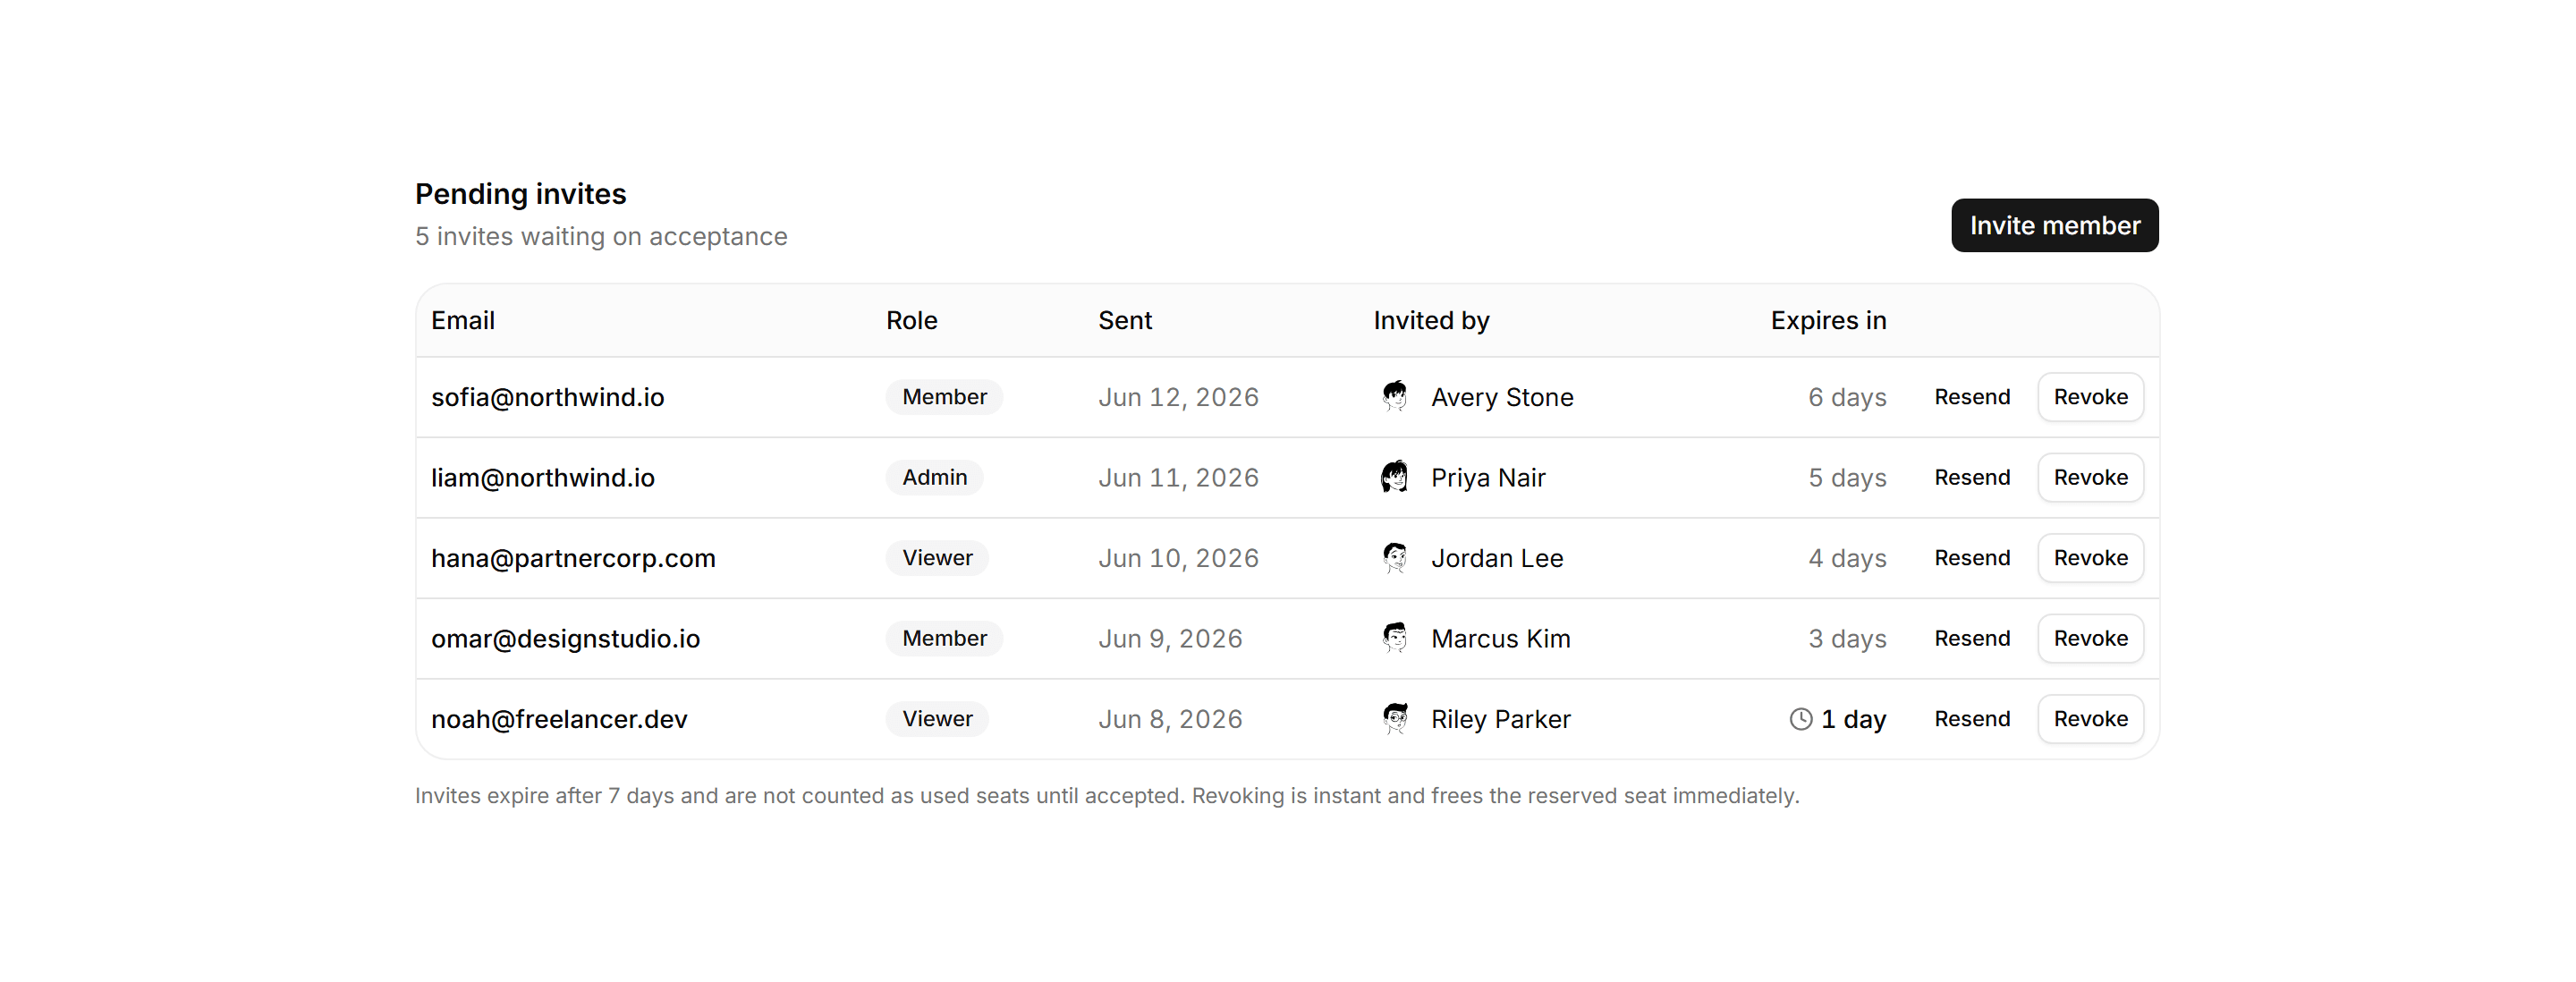
Task: Click the clock icon beside 1 day
Action: (1800, 719)
